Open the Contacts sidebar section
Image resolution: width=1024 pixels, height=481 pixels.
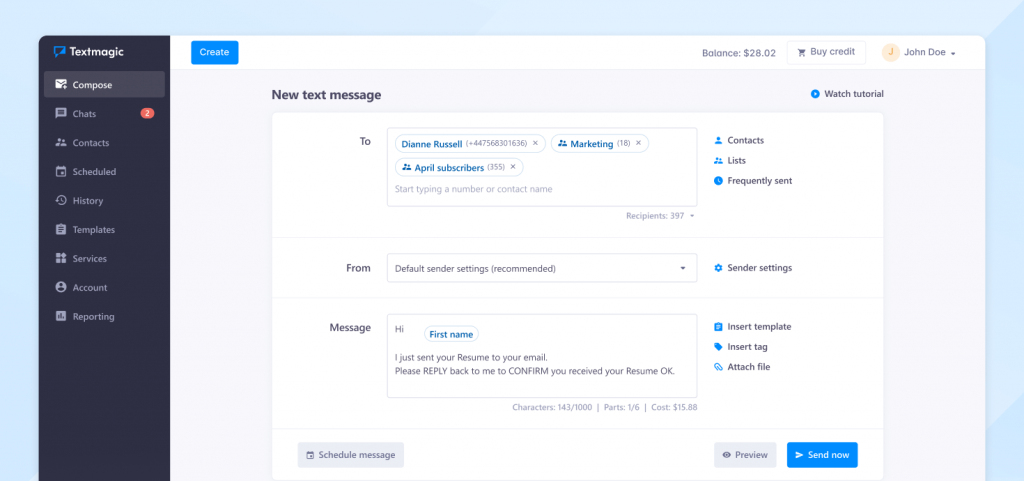tap(90, 143)
